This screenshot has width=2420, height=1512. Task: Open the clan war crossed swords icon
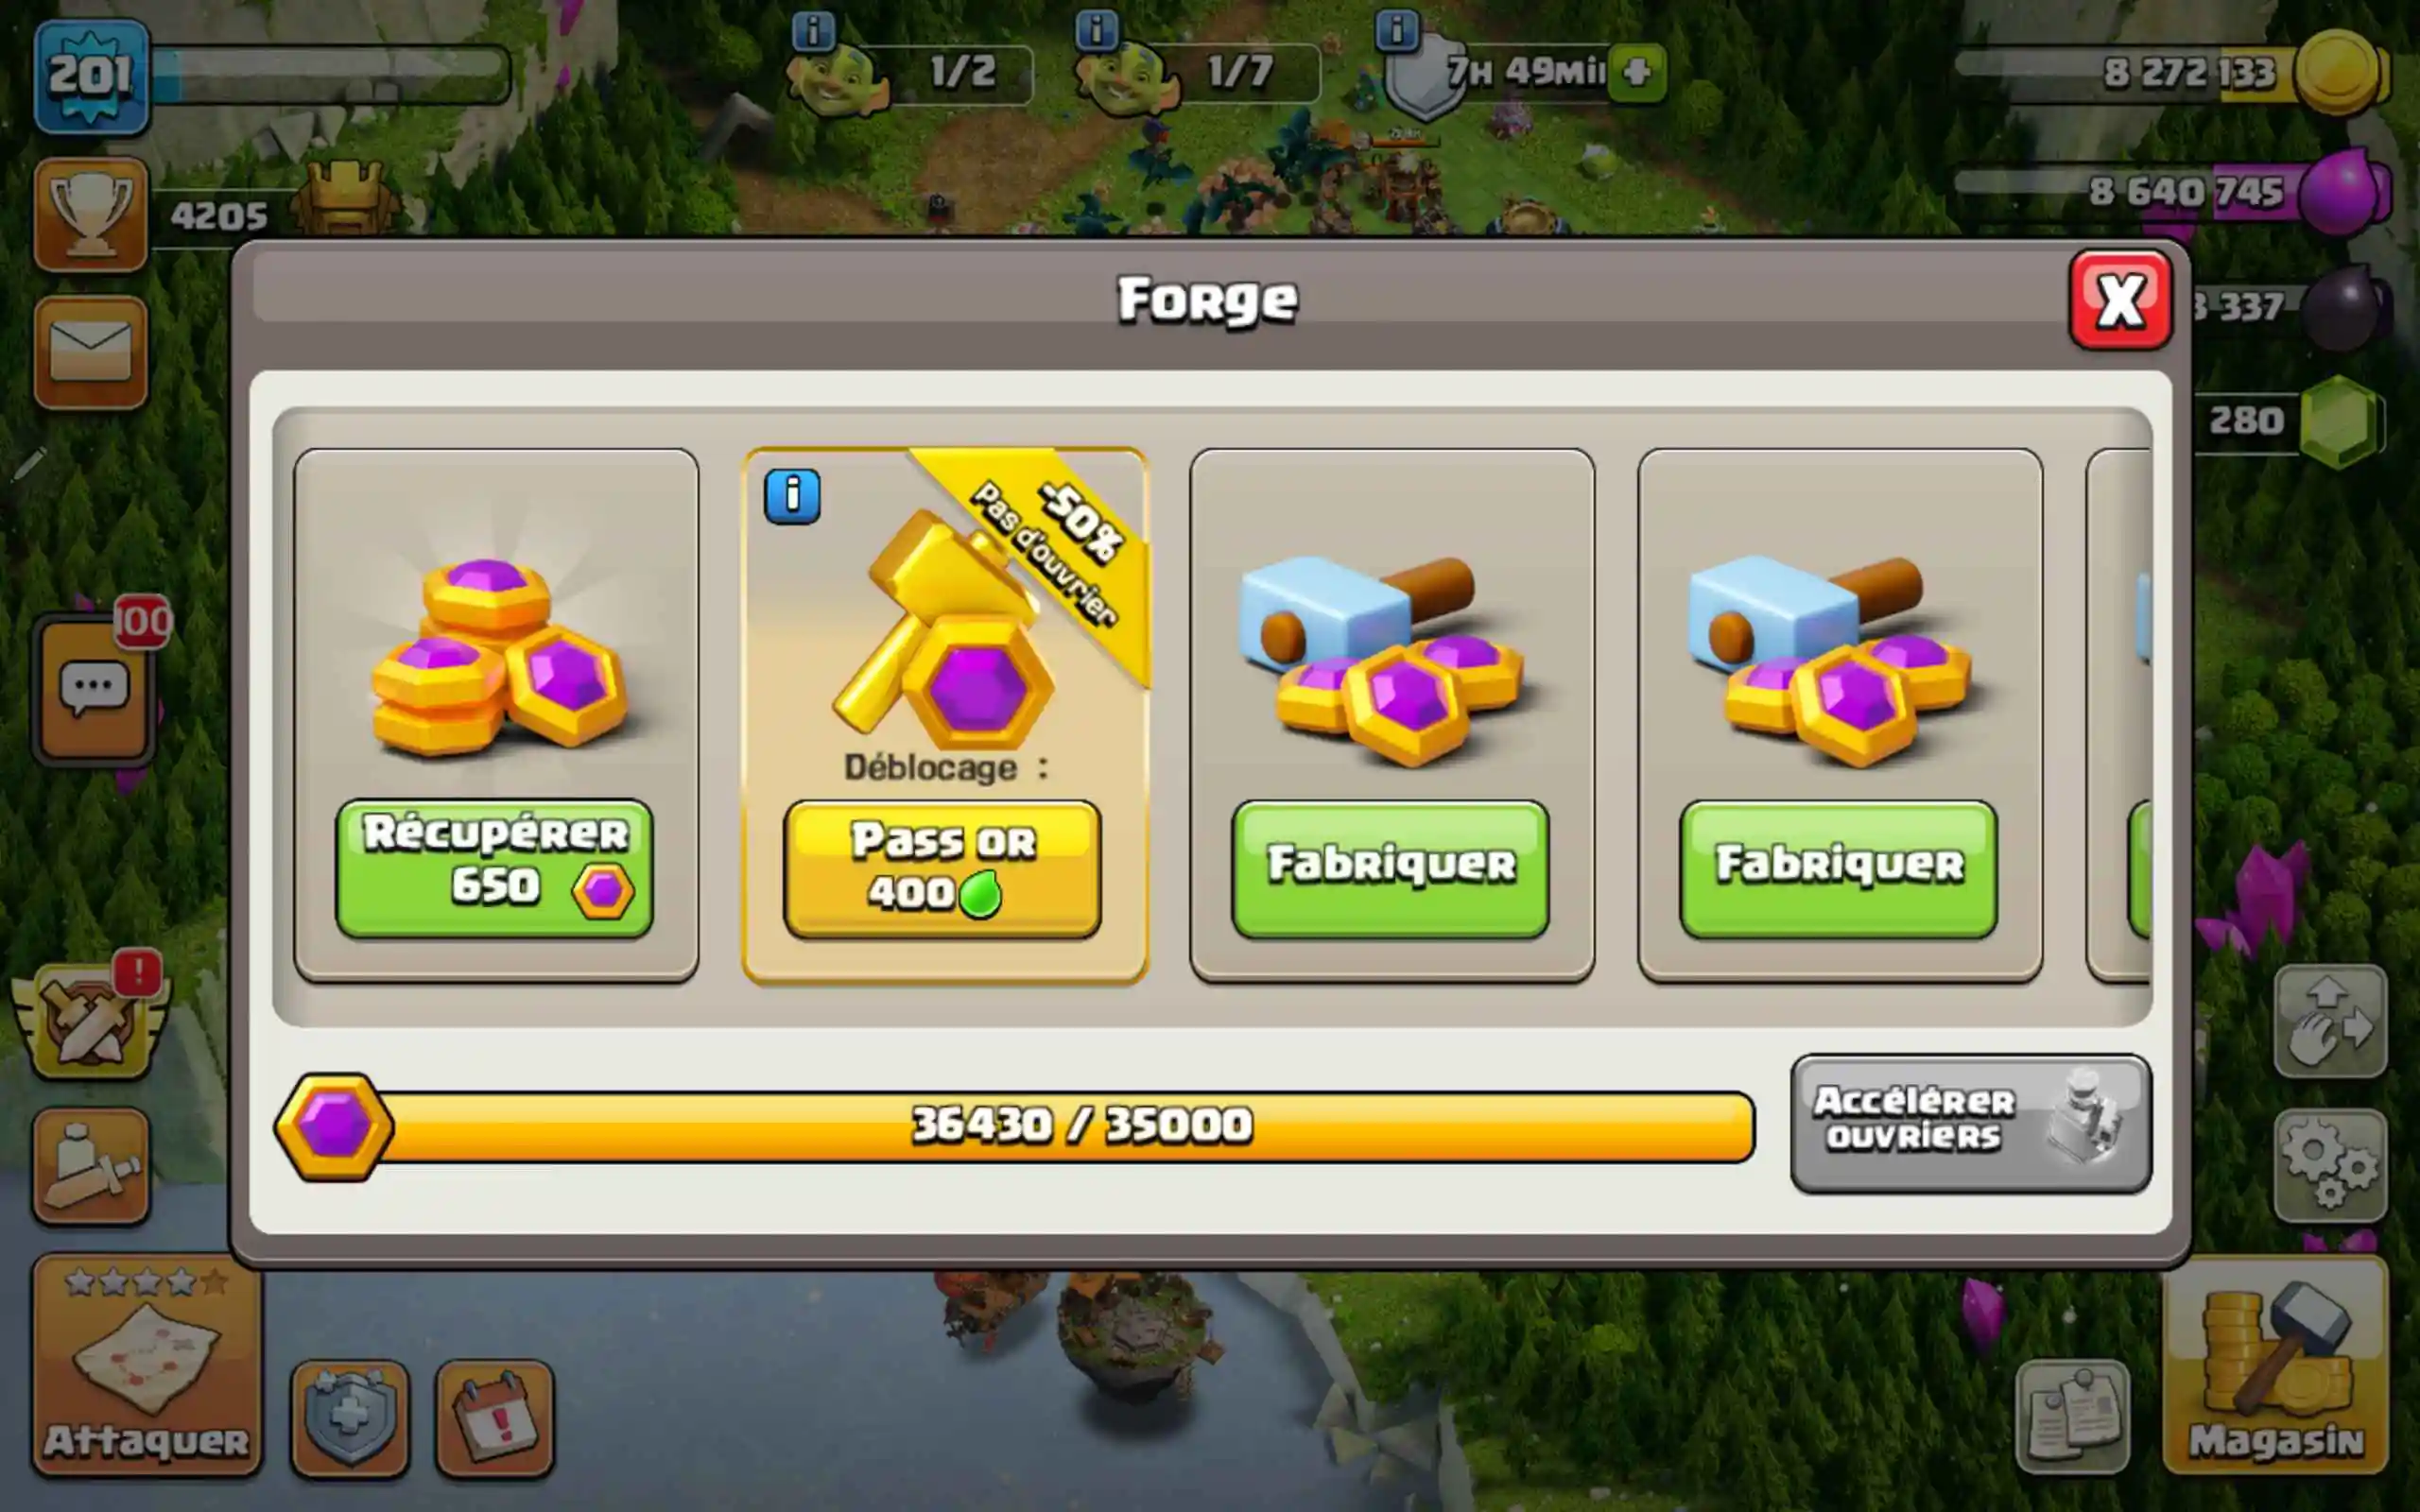[91, 1020]
